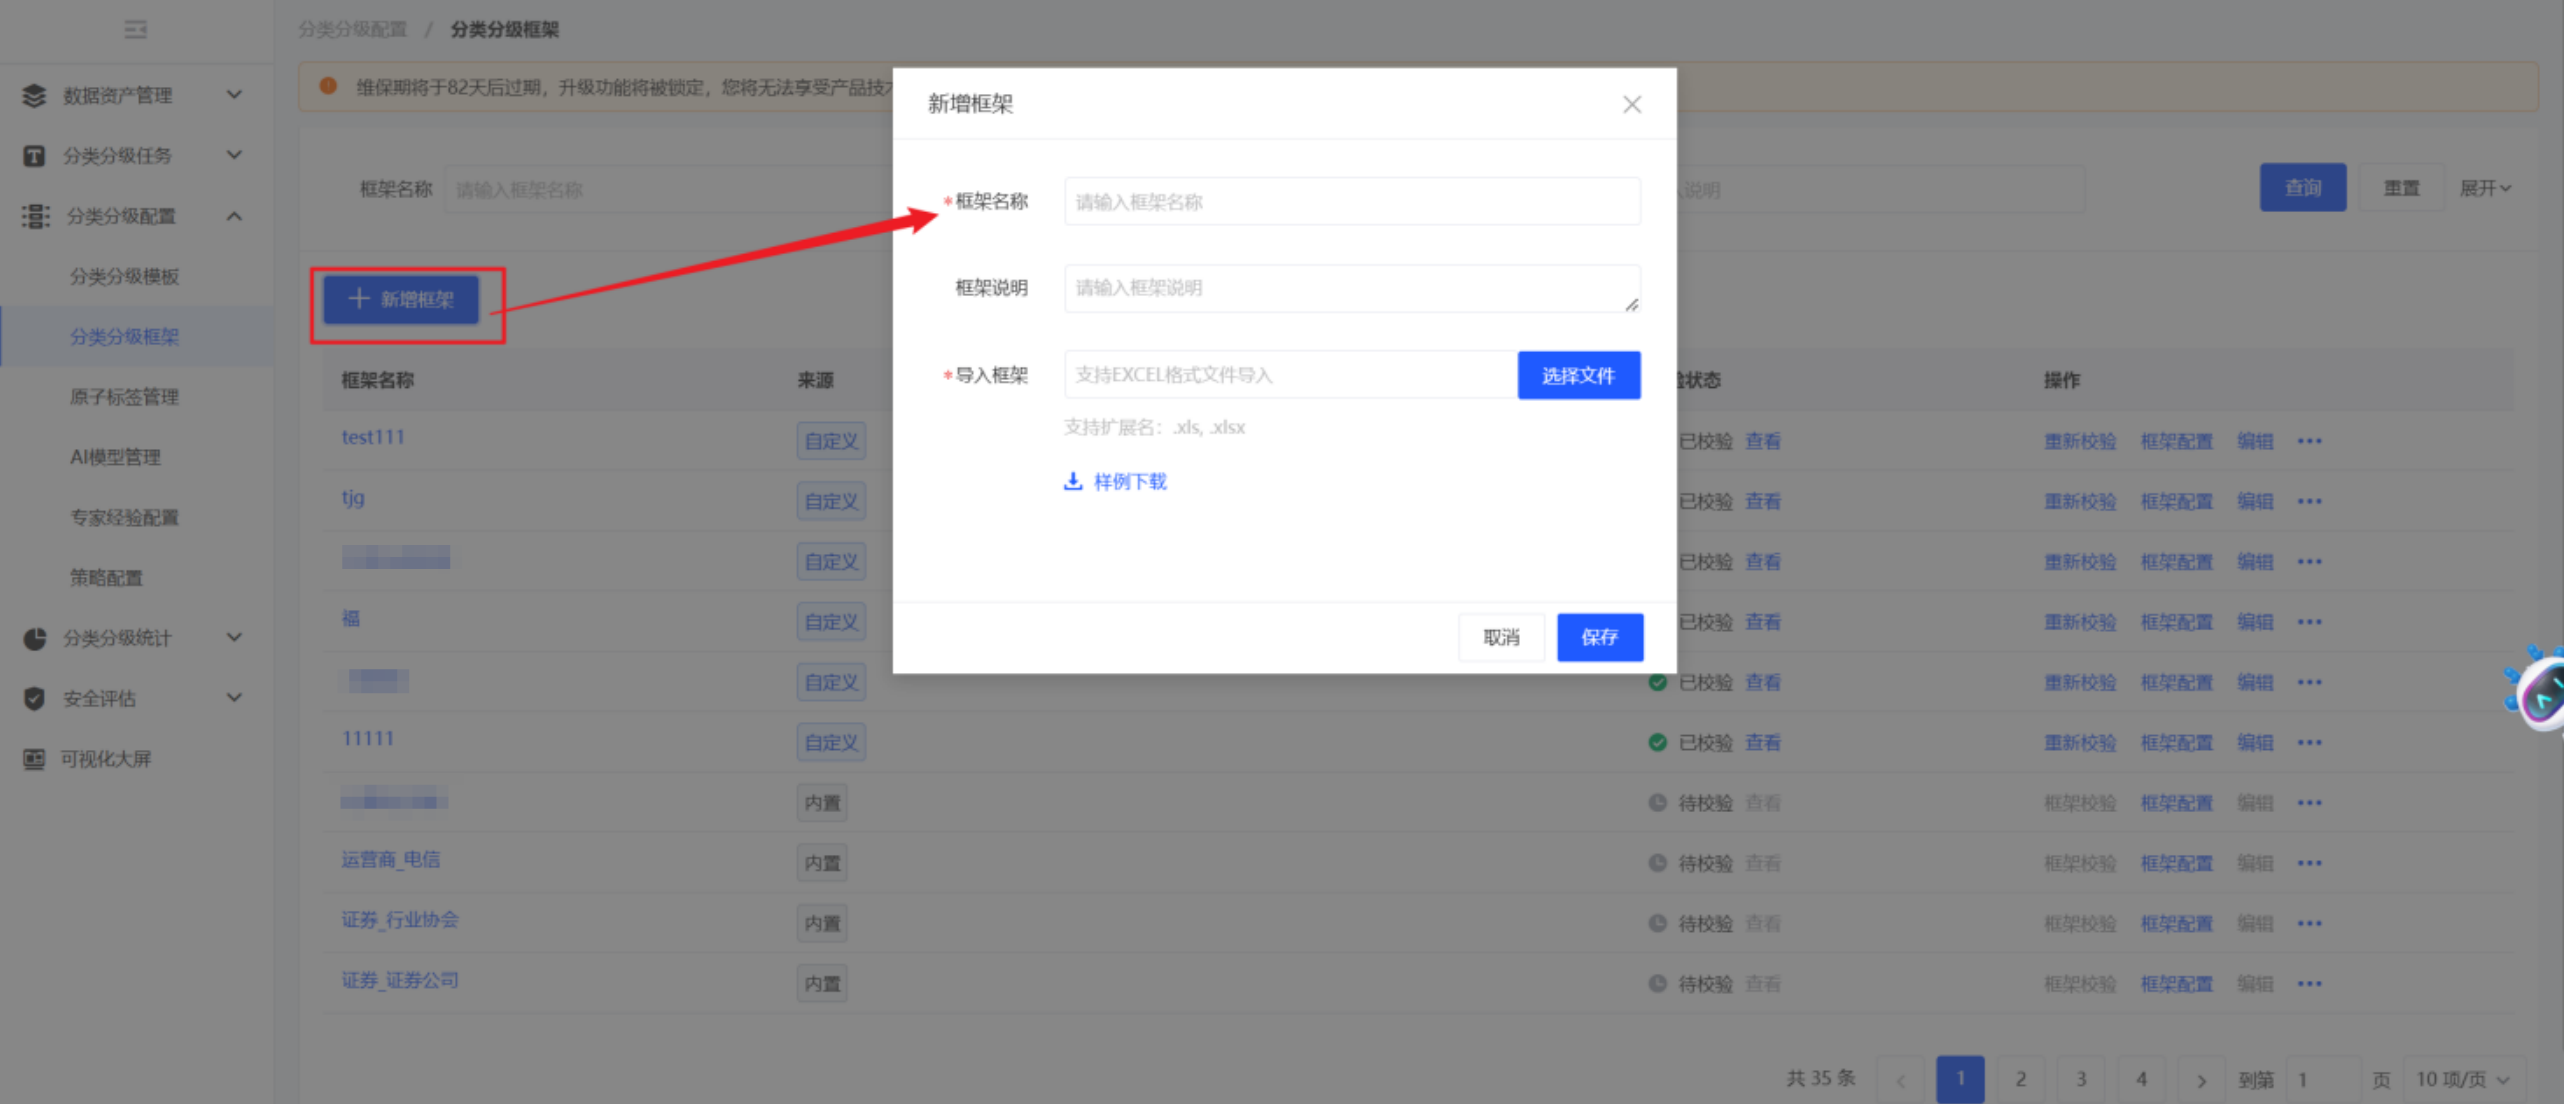Screen dimensions: 2564x1104
Task: Collapse the 分类分级配置 menu chevron
Action: pyautogui.click(x=234, y=216)
